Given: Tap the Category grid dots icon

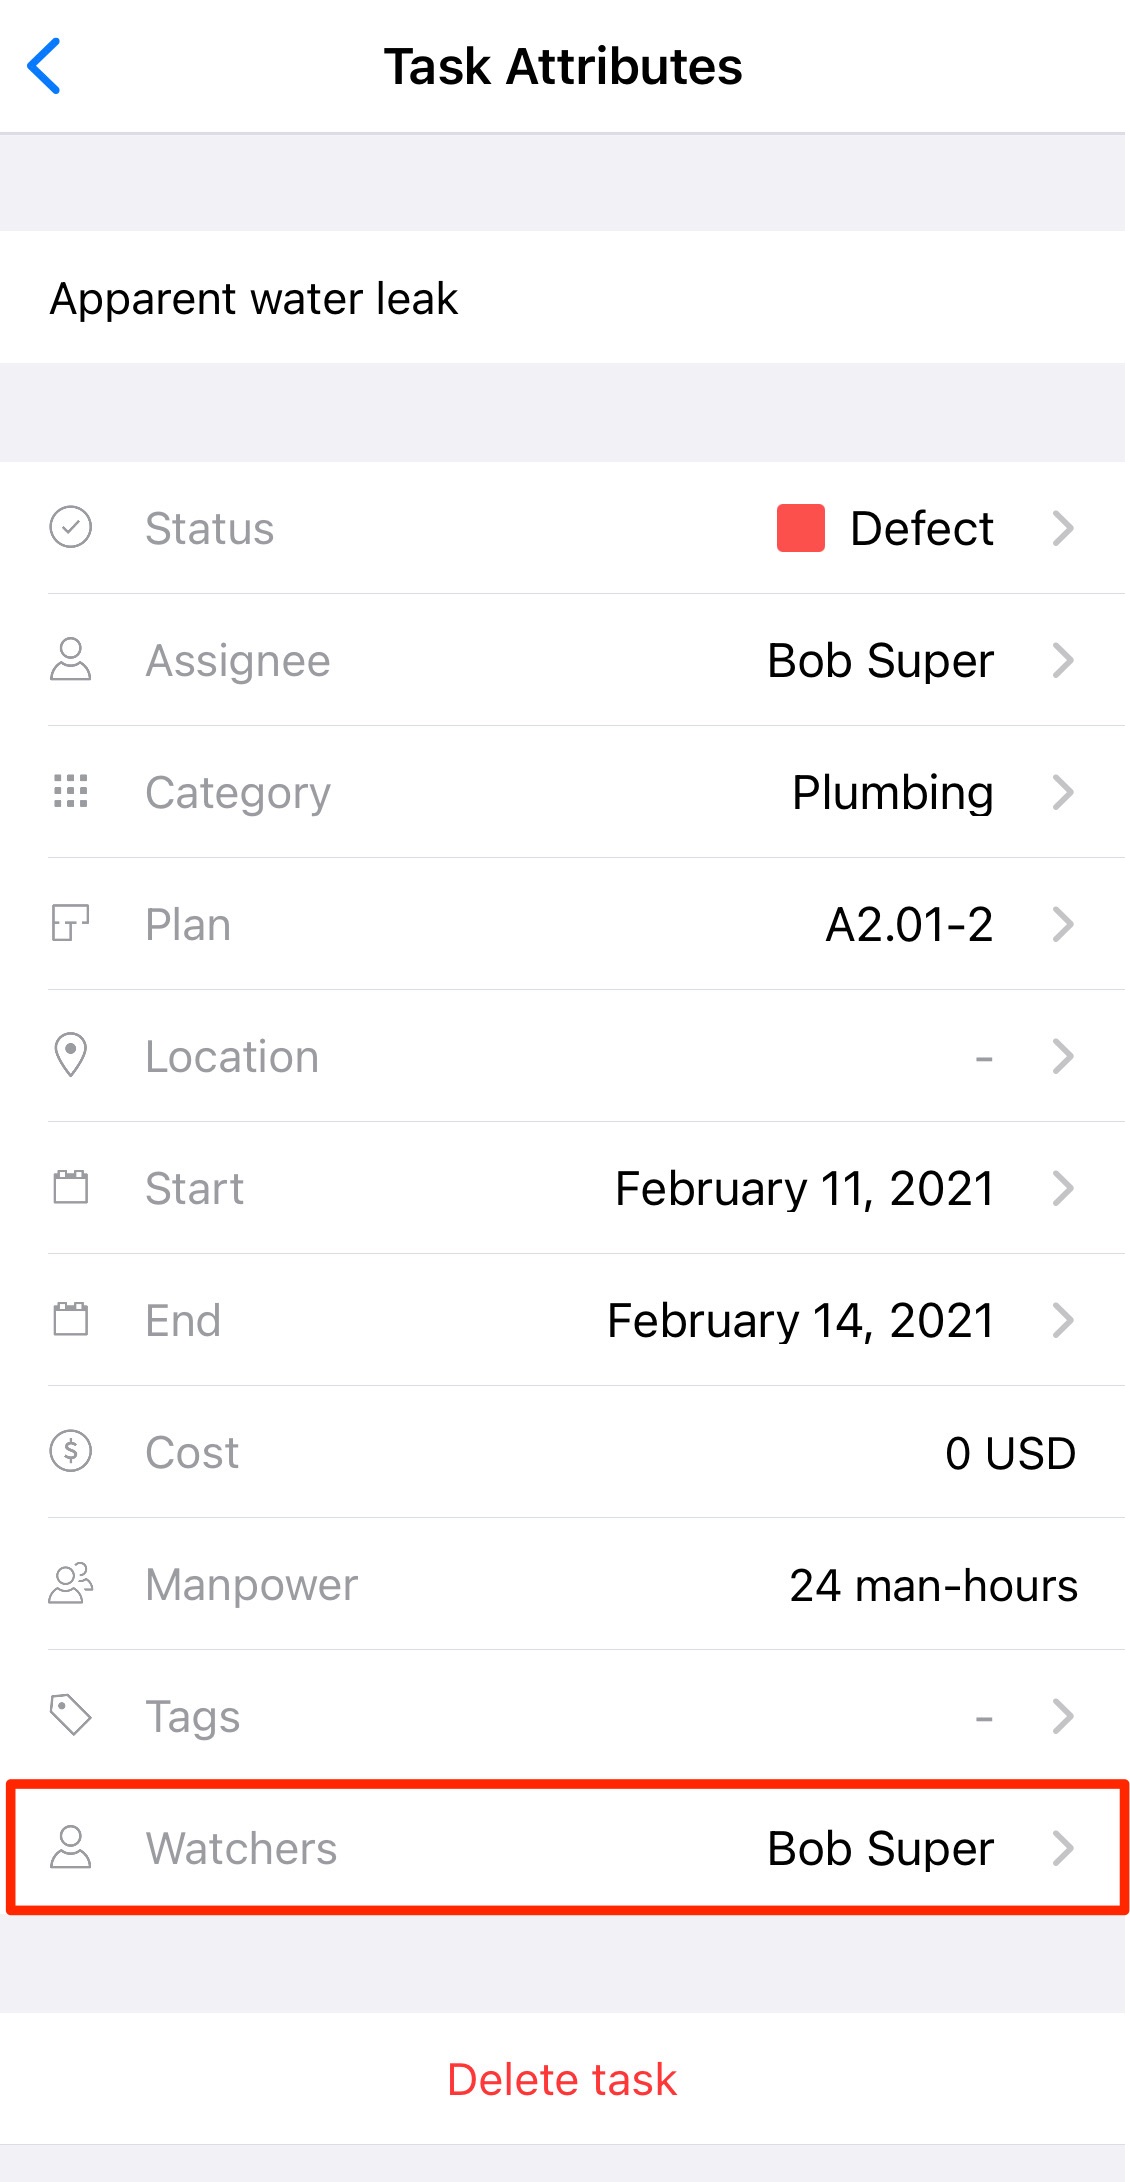Looking at the screenshot, I should (71, 791).
